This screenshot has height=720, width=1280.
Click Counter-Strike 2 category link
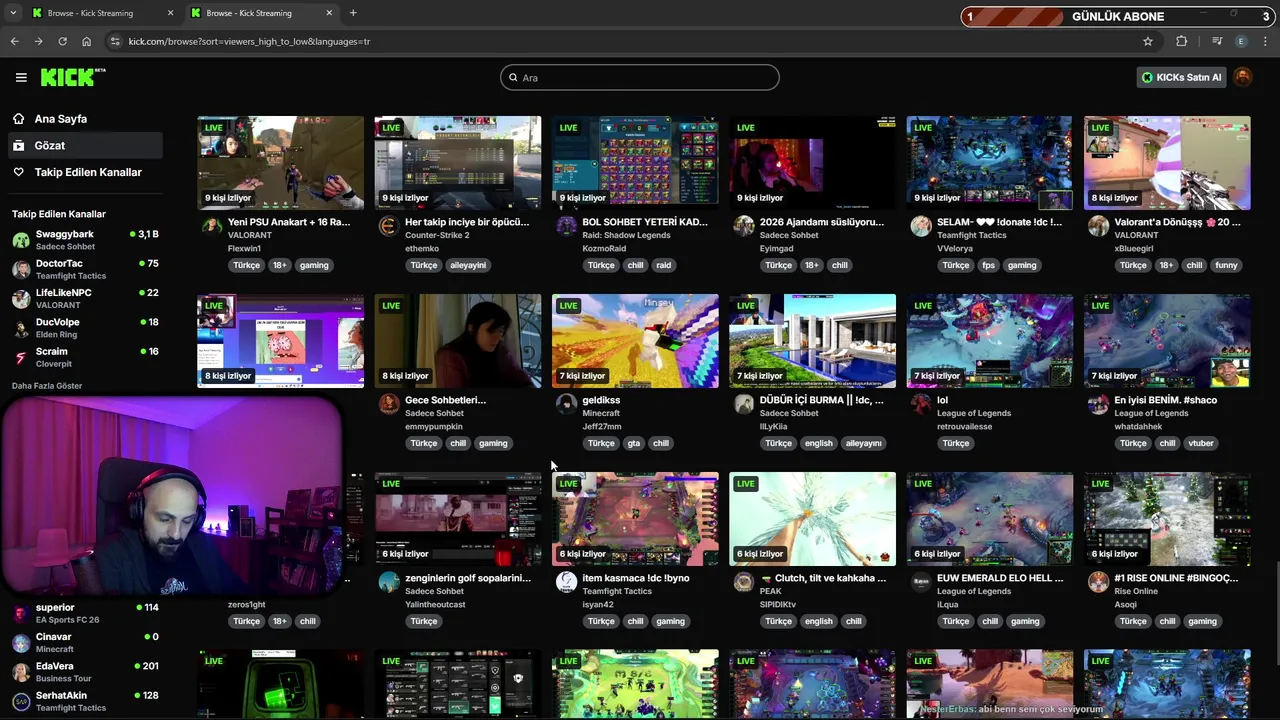tap(437, 235)
